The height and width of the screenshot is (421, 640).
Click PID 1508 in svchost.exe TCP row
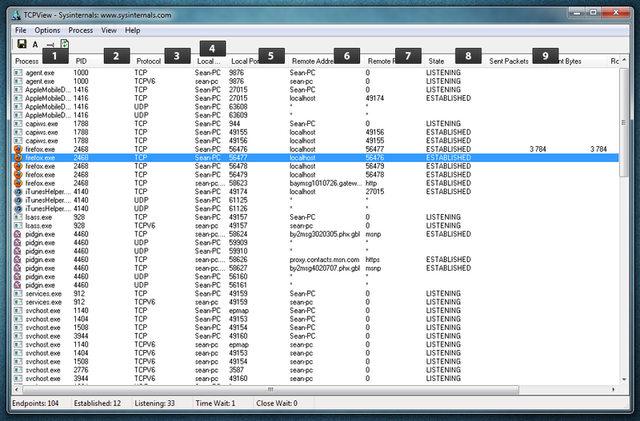pyautogui.click(x=81, y=327)
